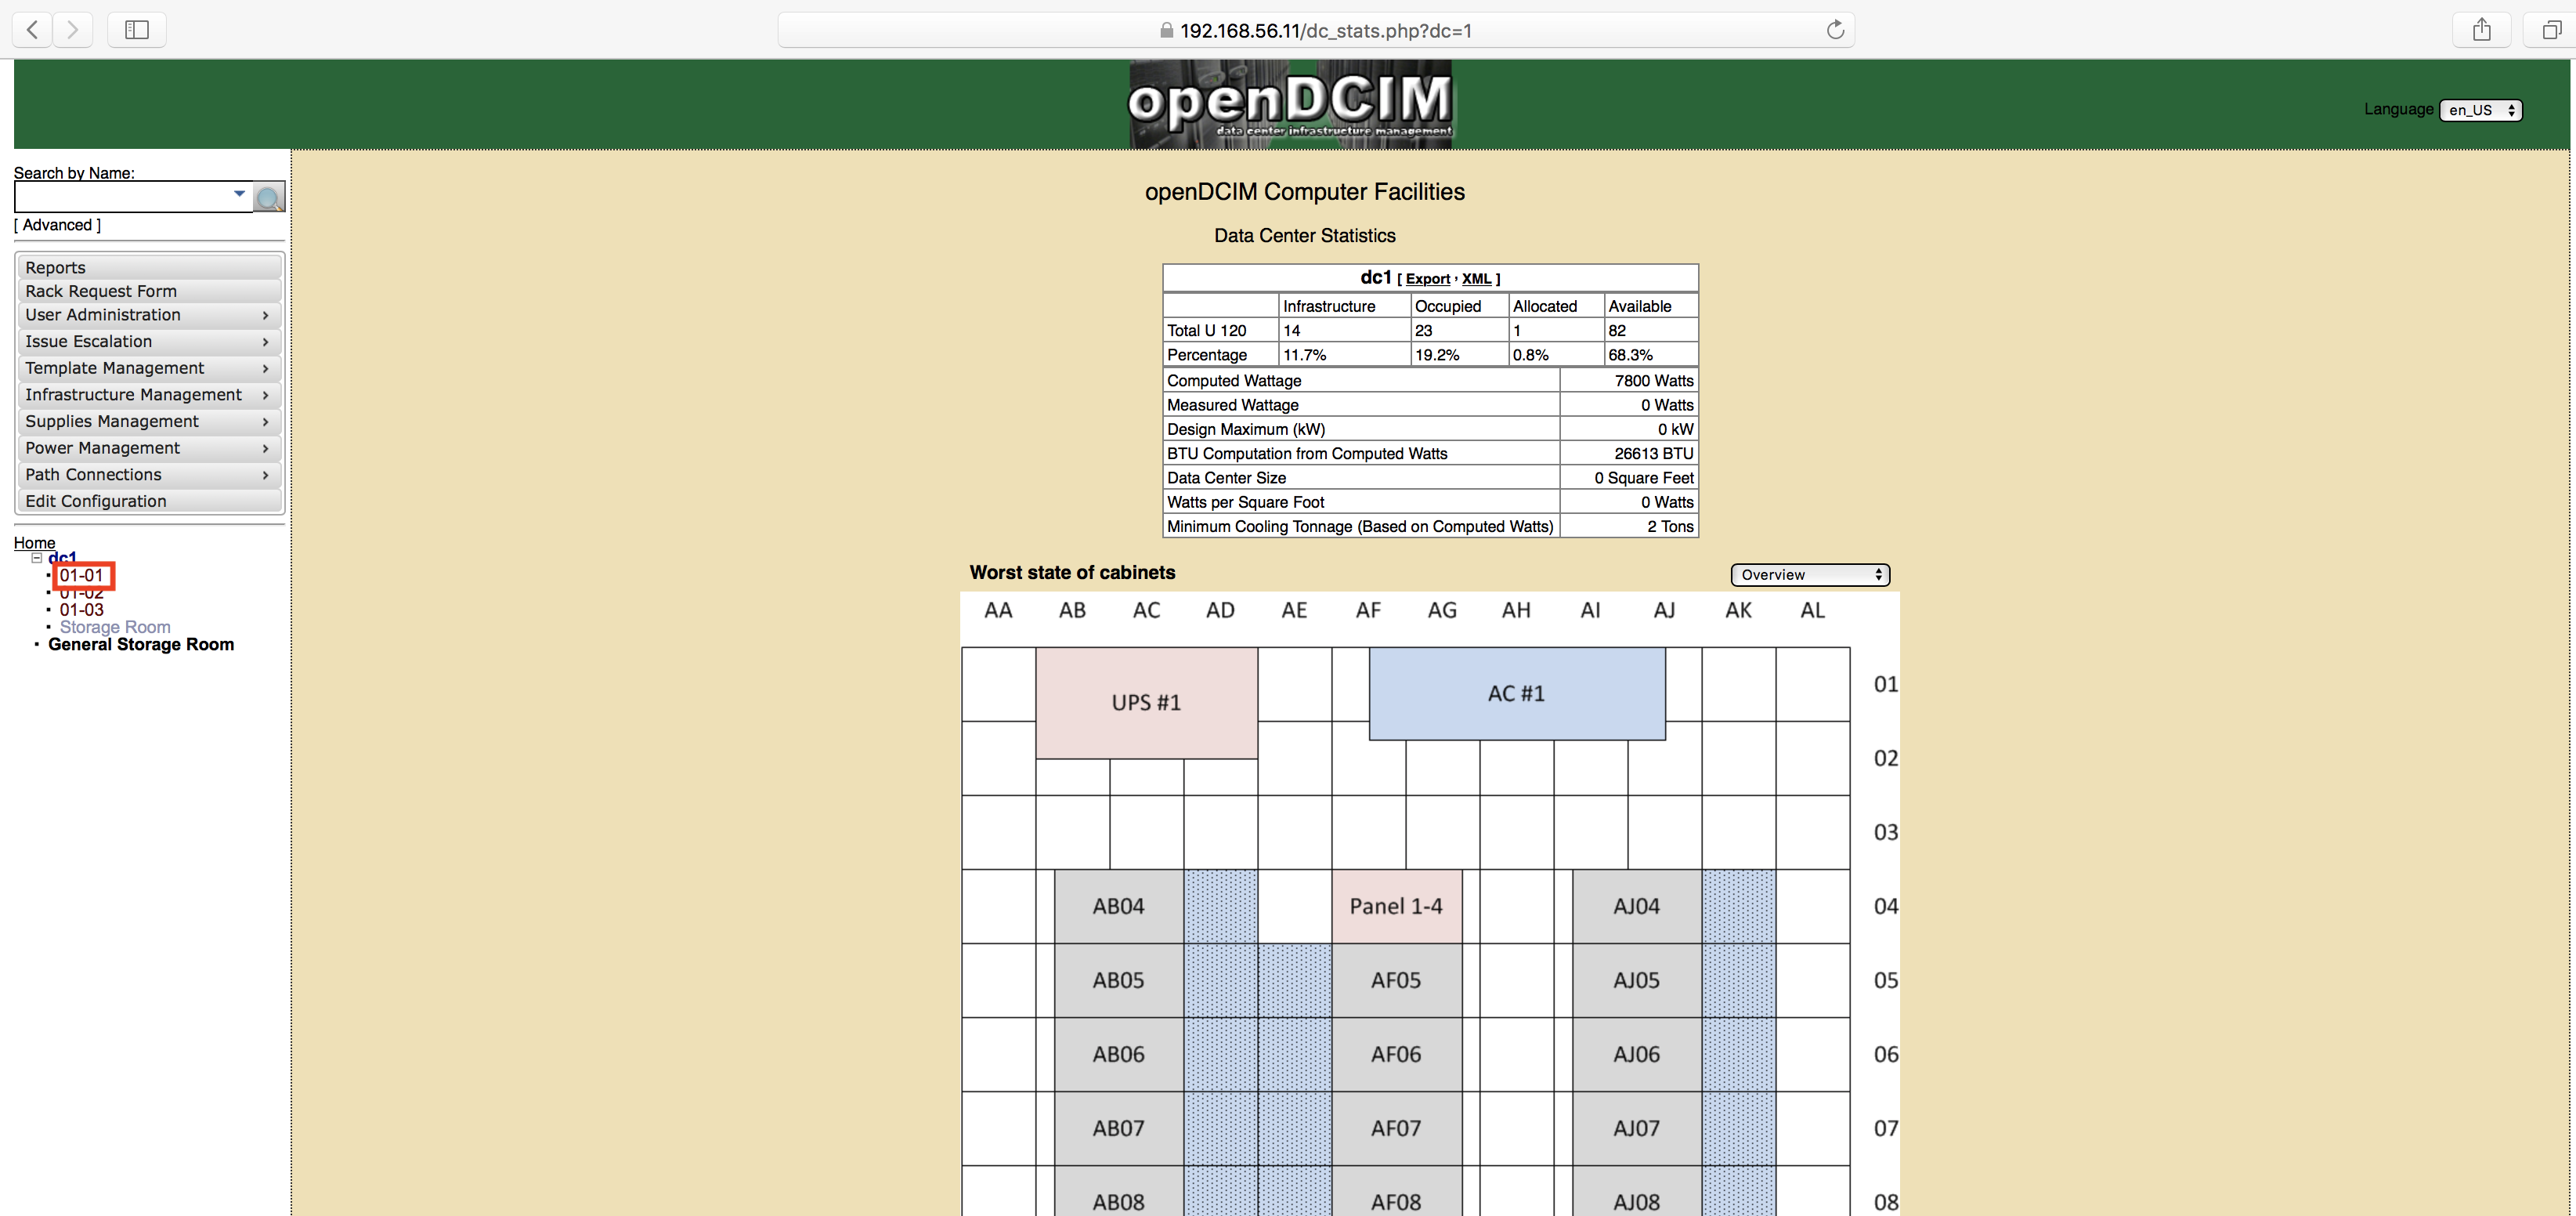Open the Edit Configuration menu item
This screenshot has height=1216, width=2576.
pos(149,501)
